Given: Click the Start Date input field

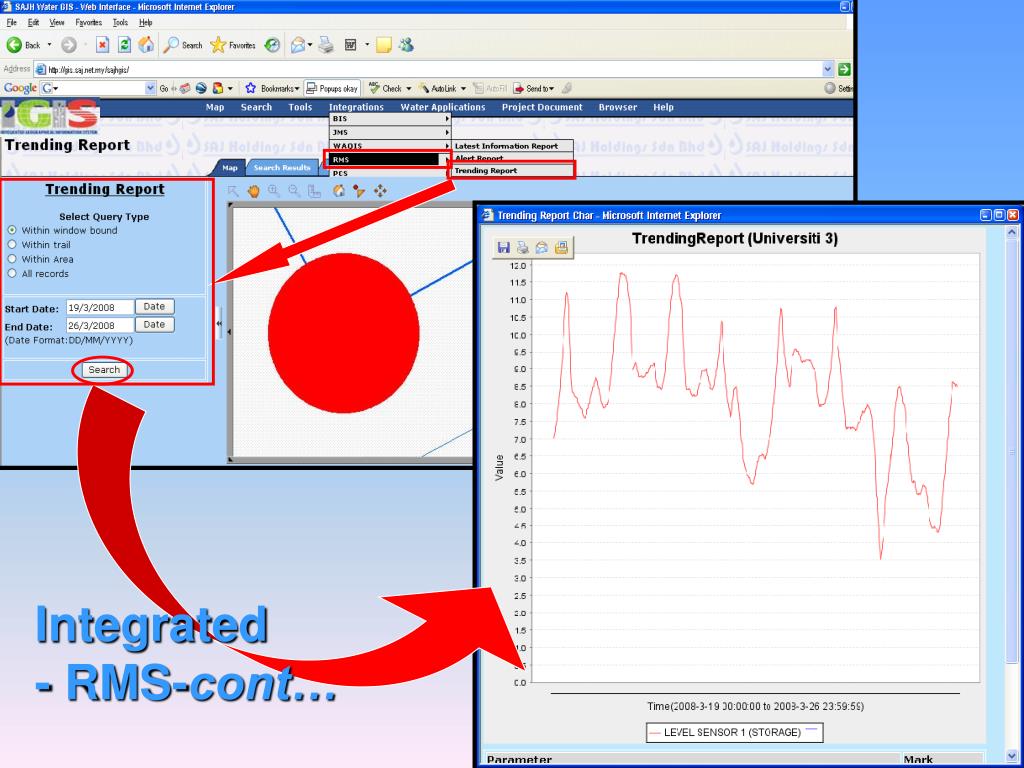Looking at the screenshot, I should 100,307.
